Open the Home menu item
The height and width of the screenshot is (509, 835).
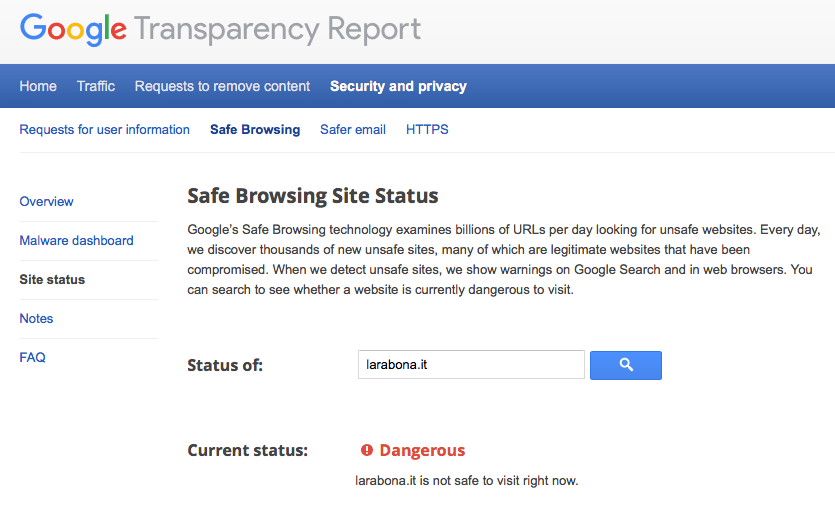click(38, 86)
